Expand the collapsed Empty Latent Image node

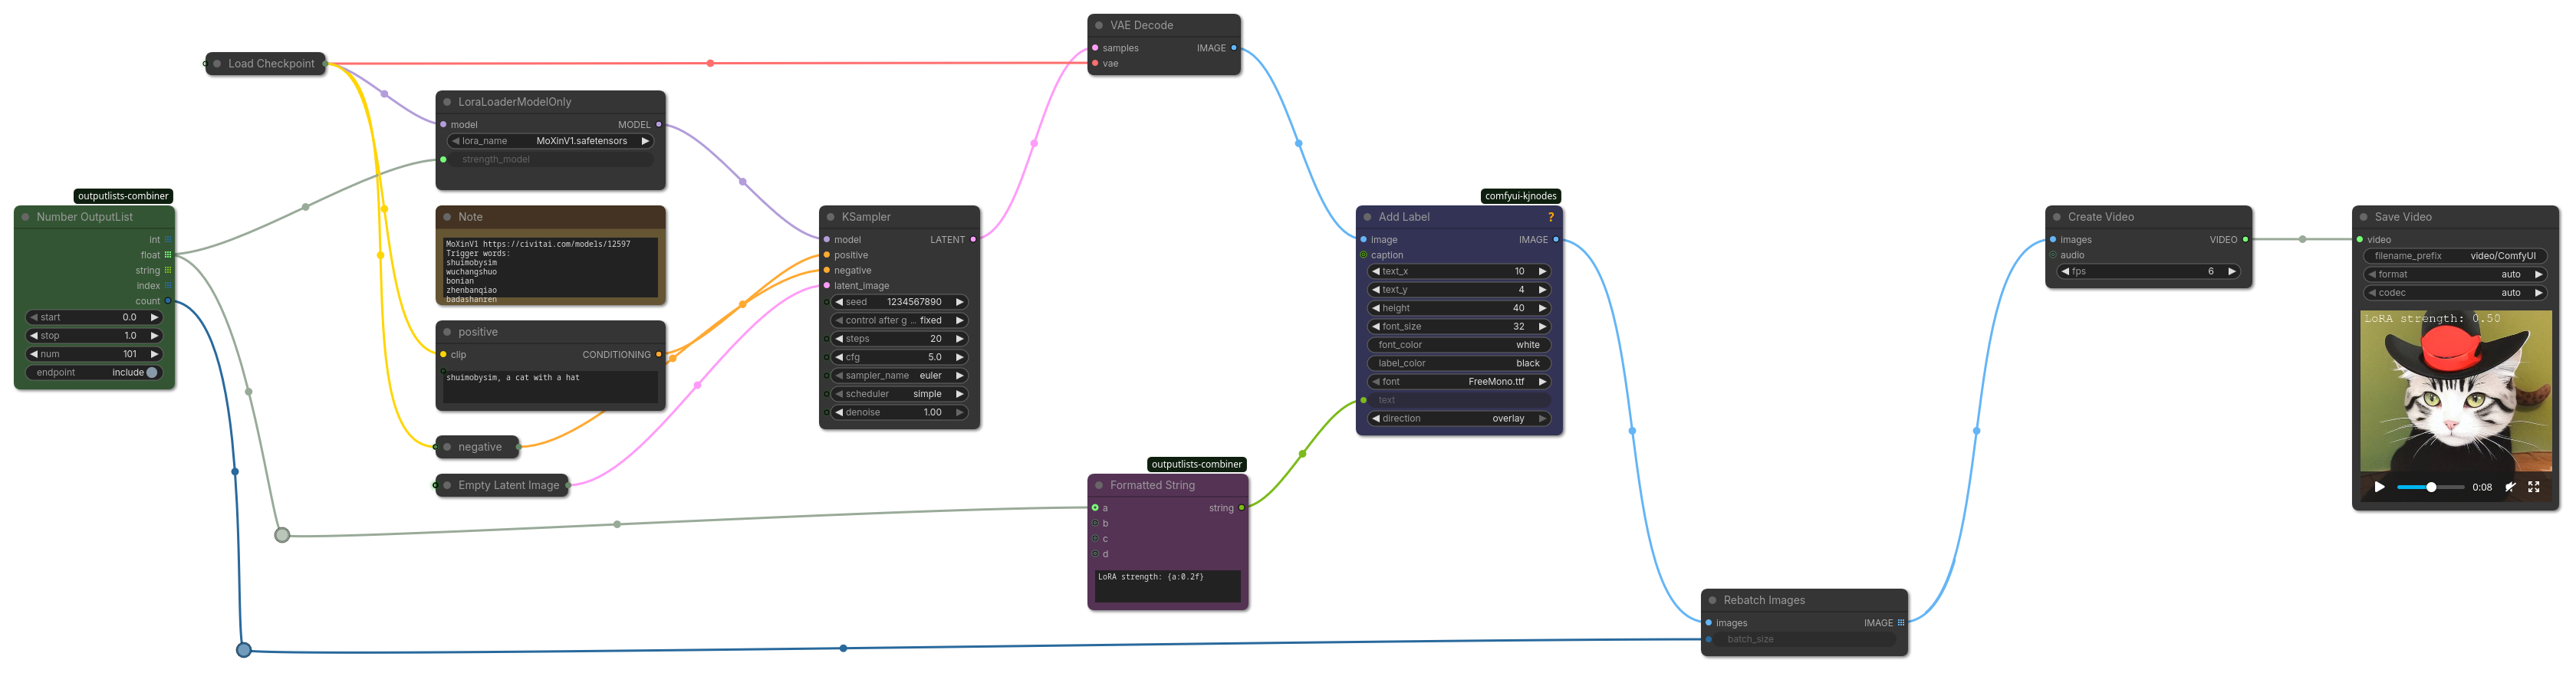(447, 486)
